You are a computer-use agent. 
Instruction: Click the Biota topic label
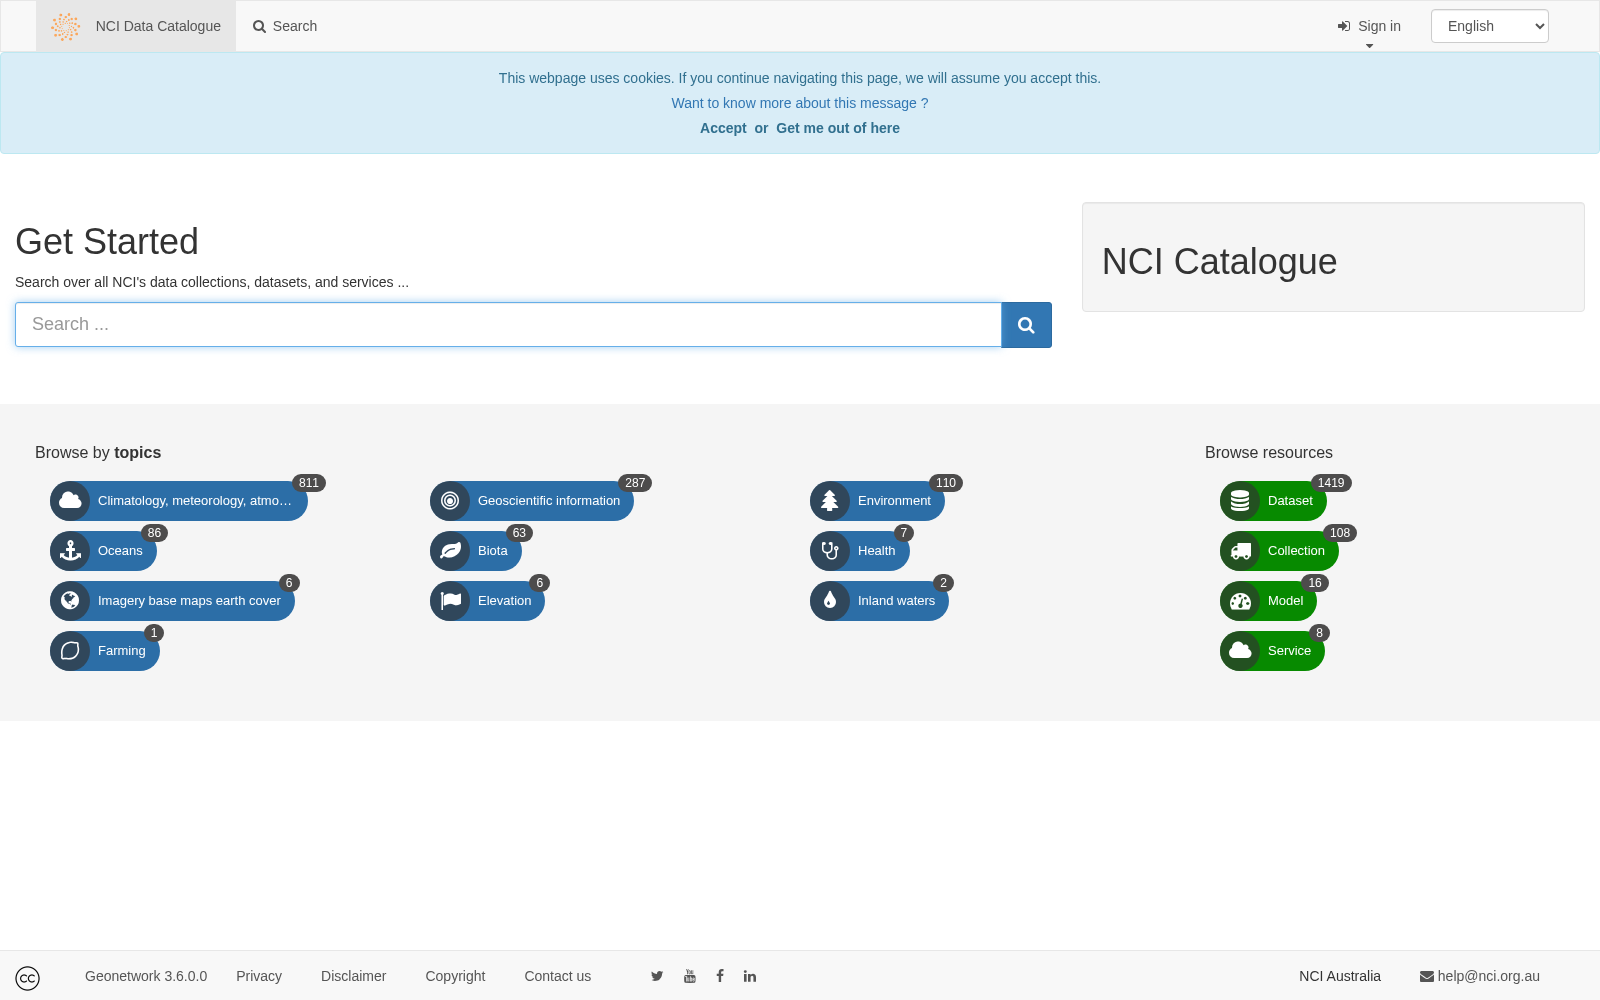click(x=493, y=551)
